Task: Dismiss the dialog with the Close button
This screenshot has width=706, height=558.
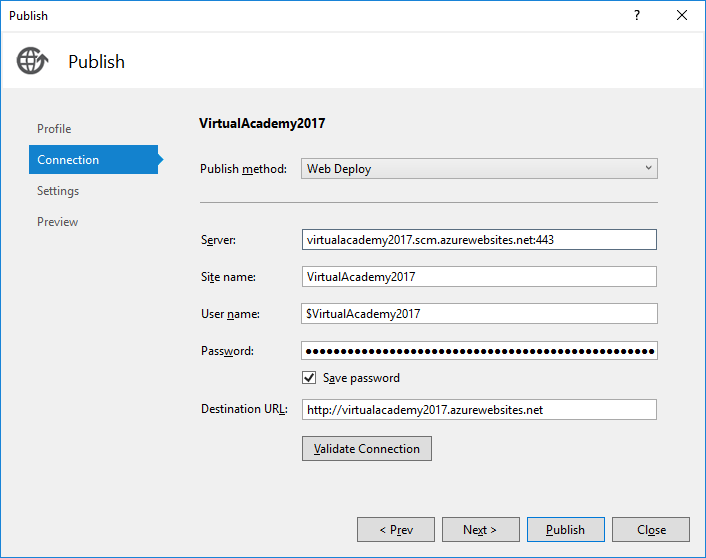Action: (x=651, y=530)
